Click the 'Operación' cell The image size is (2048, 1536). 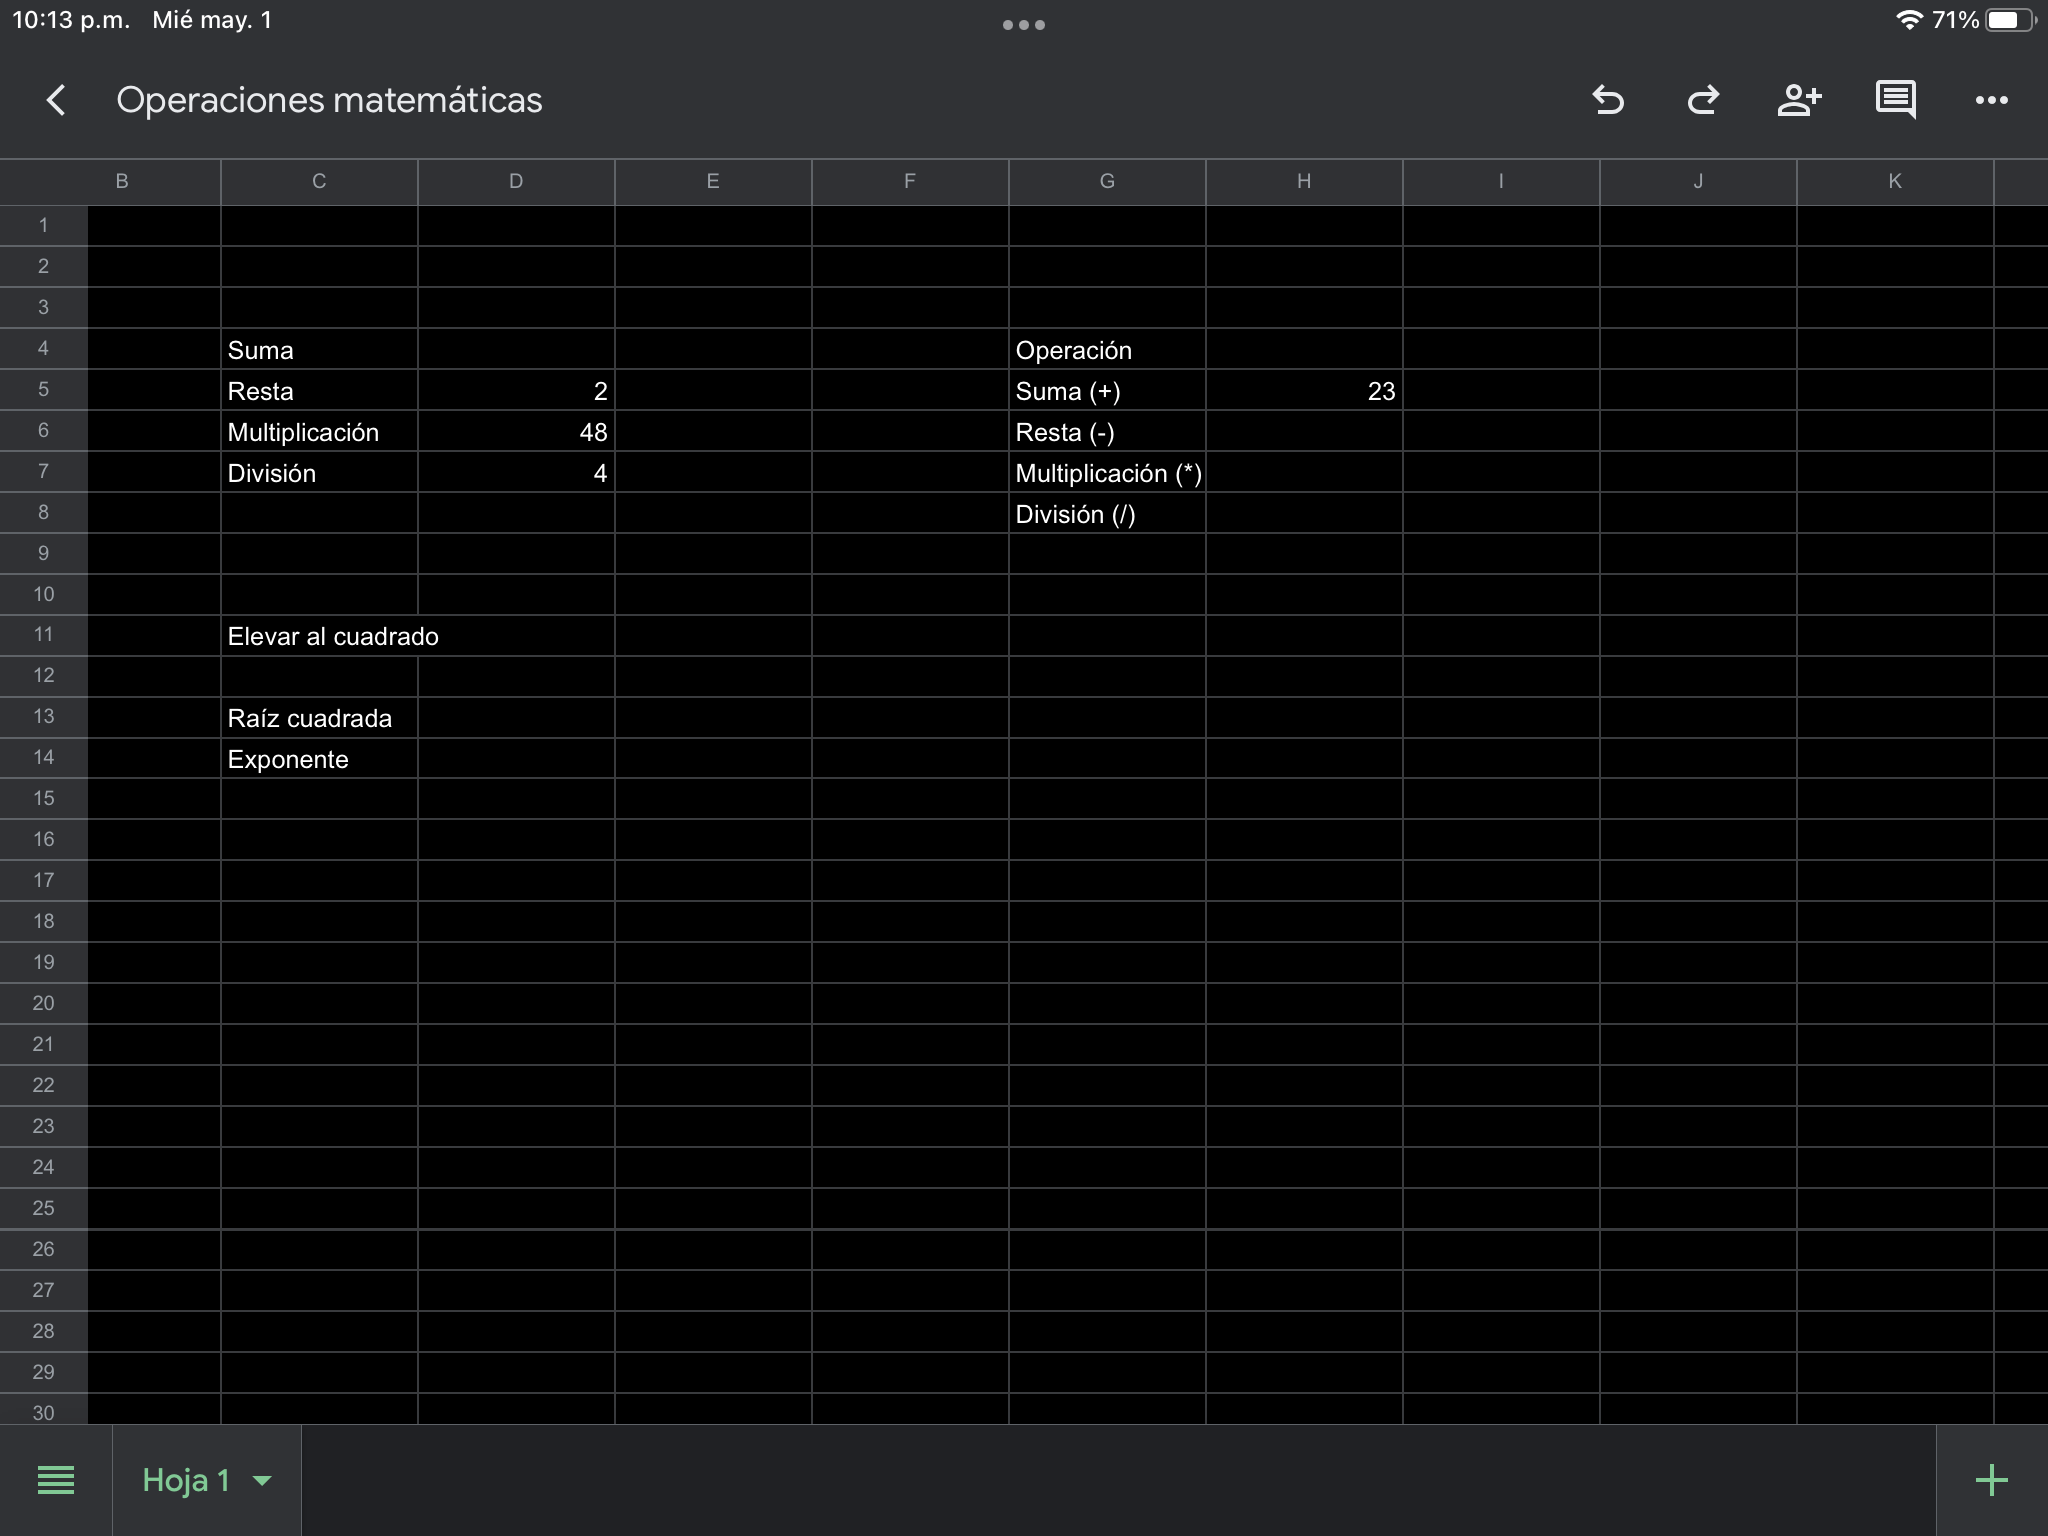click(x=1107, y=350)
